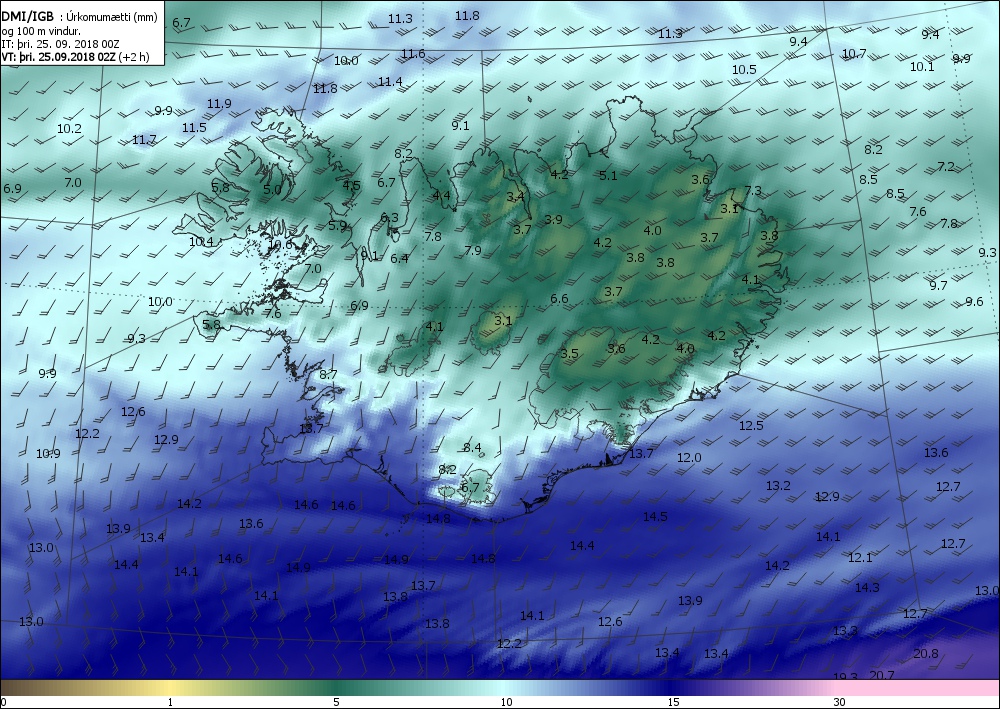Click the DMI/IGB title in the legend box
This screenshot has height=709, width=1000.
coord(28,17)
